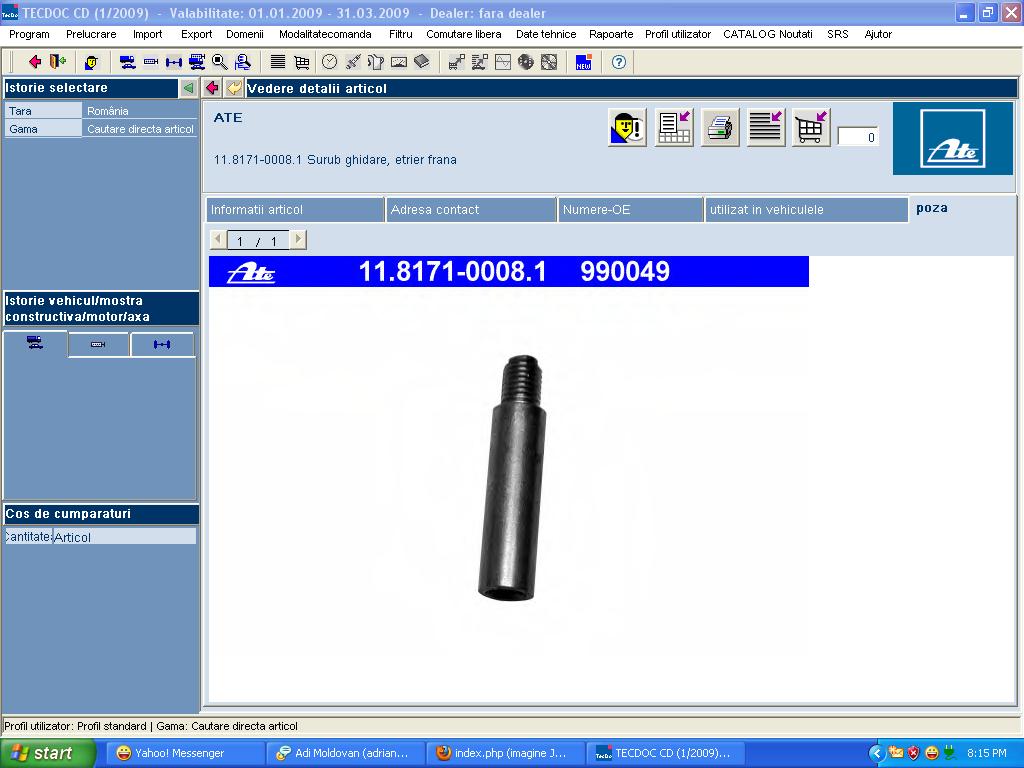This screenshot has height=768, width=1024.
Task: Add article to shopping cart button
Action: coord(811,127)
